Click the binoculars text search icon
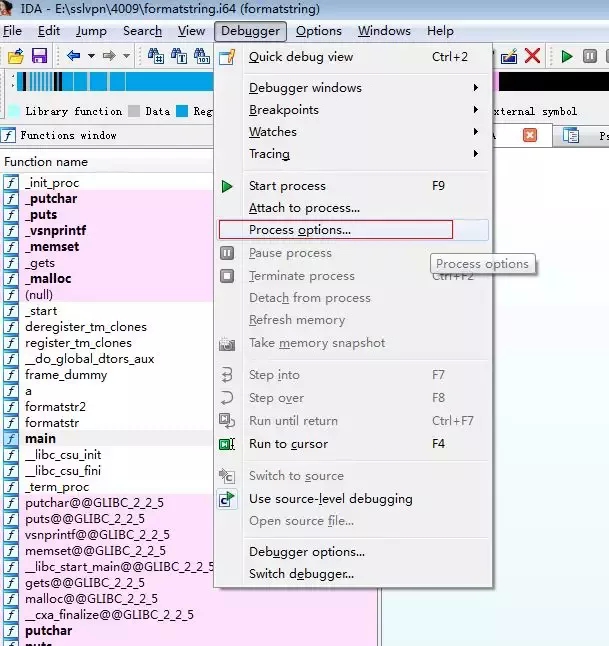This screenshot has height=646, width=609. 179,56
